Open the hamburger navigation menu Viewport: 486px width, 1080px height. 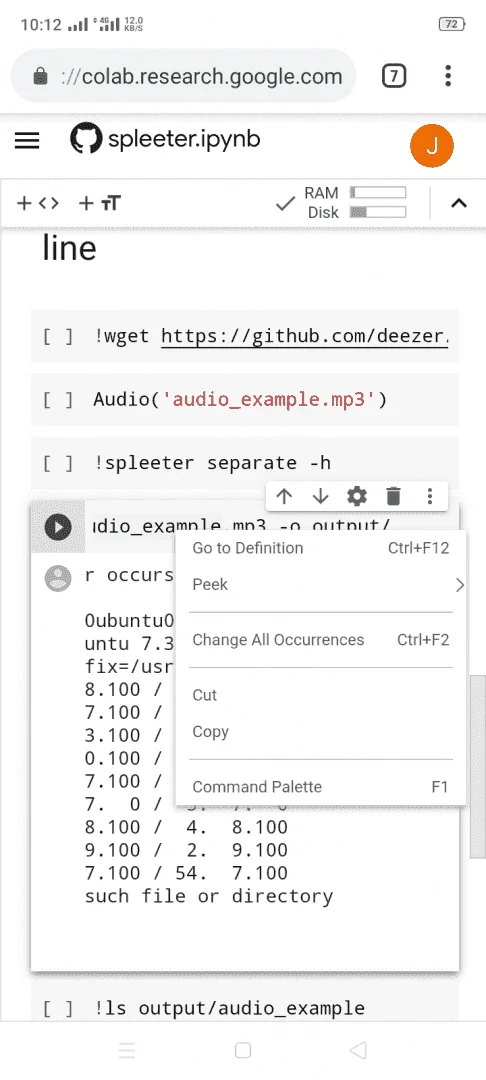27,141
